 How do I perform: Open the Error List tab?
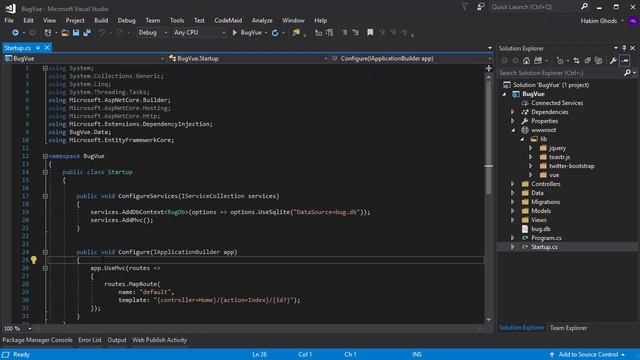click(x=90, y=340)
